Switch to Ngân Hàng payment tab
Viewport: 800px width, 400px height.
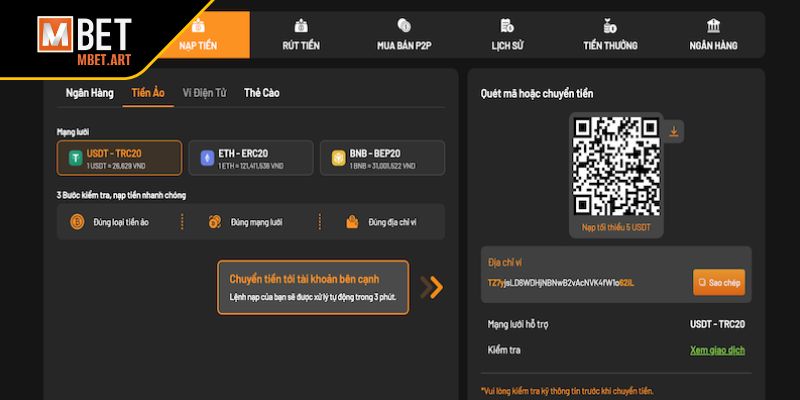point(89,93)
